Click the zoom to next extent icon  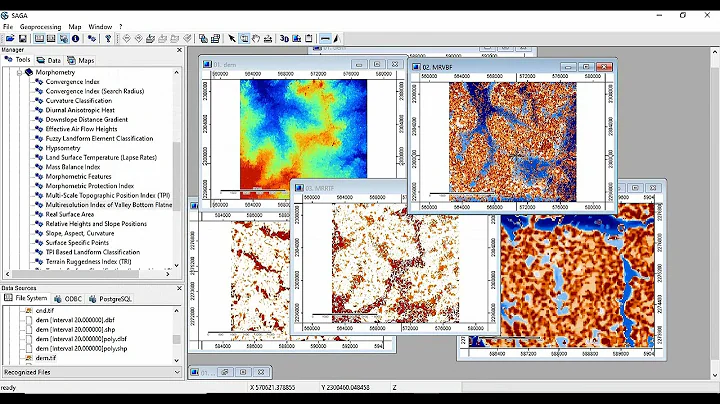pyautogui.click(x=138, y=39)
